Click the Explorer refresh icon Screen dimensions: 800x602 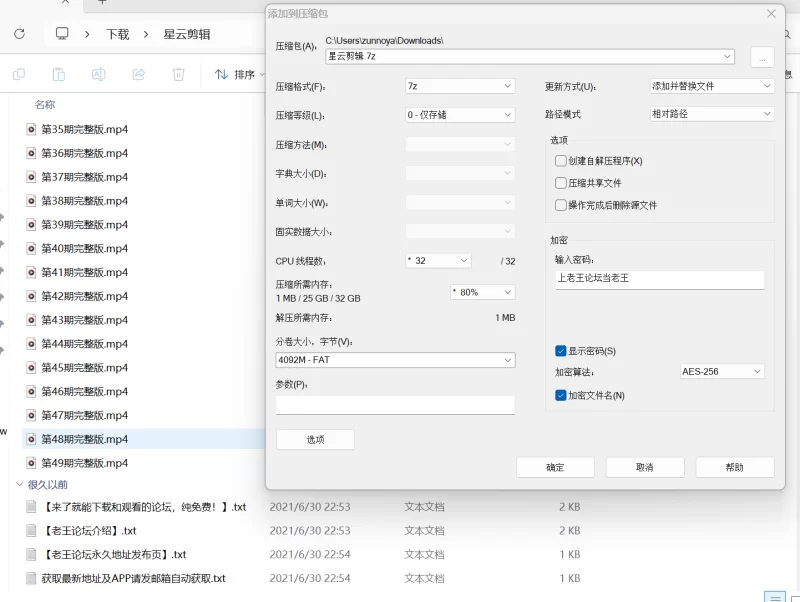point(19,34)
